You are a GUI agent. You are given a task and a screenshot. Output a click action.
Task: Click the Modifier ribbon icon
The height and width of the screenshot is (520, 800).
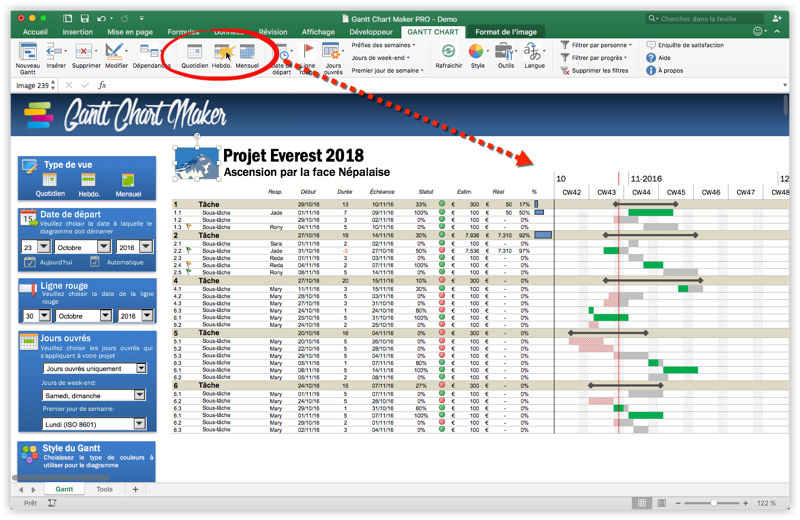[x=114, y=52]
